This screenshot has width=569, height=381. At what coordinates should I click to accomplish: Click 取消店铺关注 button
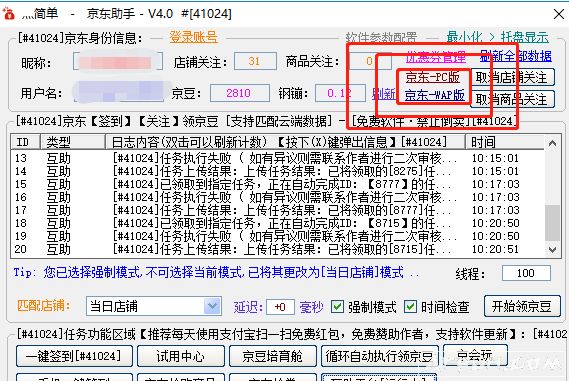512,77
